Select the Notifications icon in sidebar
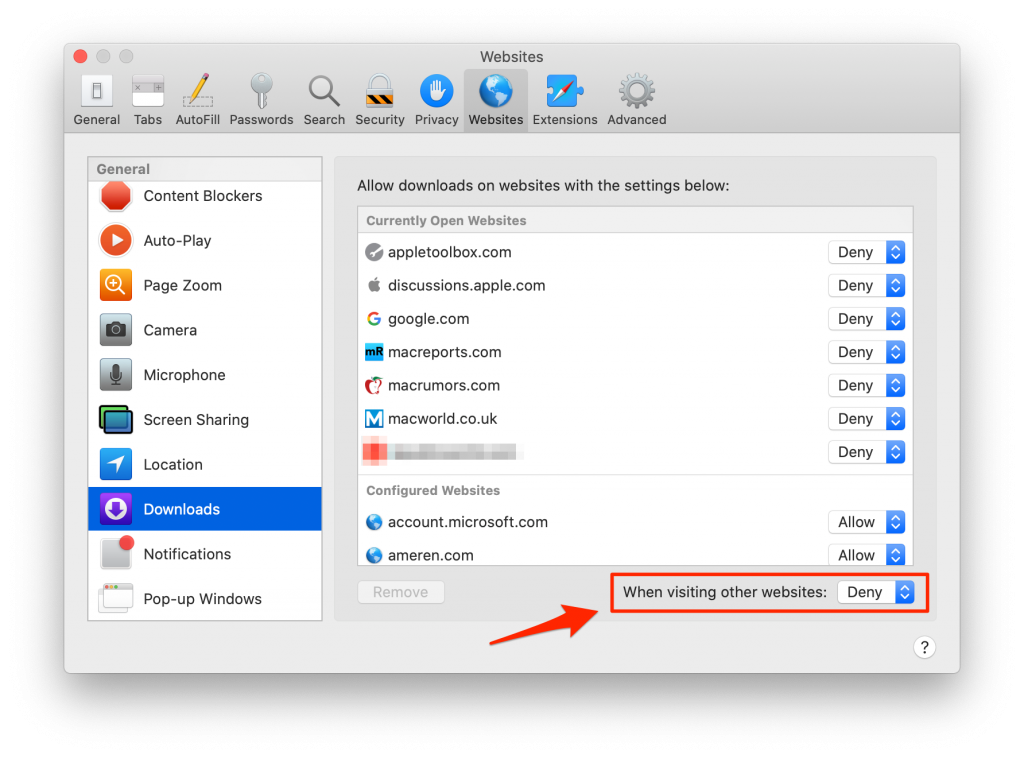 tap(117, 552)
